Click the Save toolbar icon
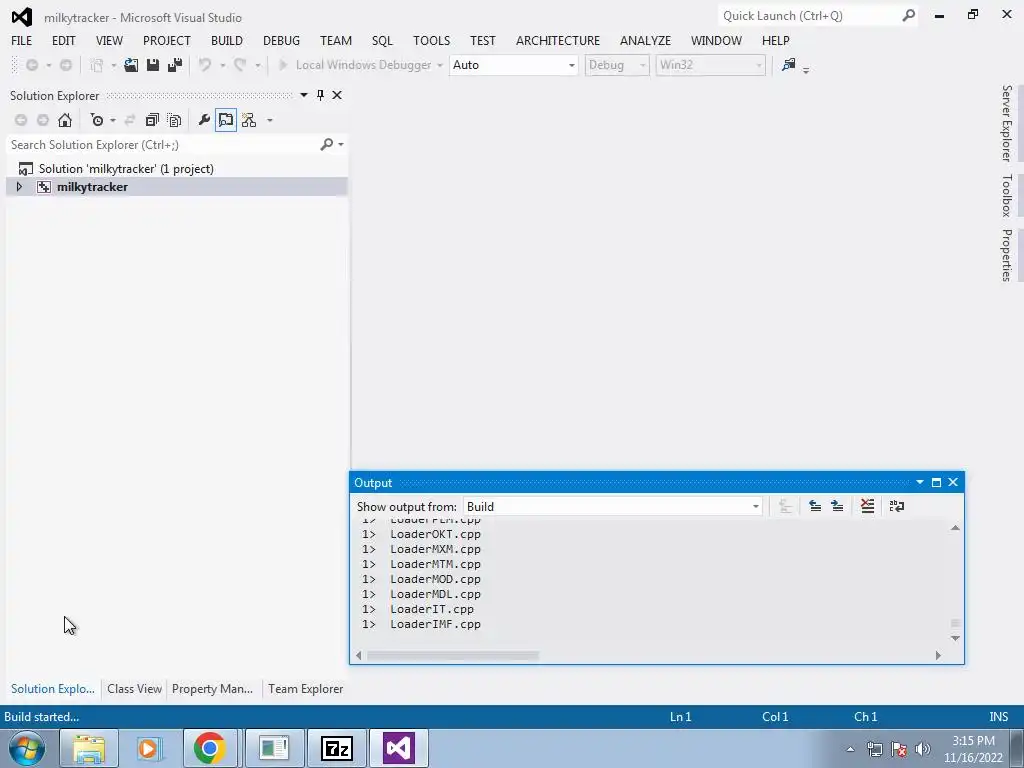 pos(153,65)
